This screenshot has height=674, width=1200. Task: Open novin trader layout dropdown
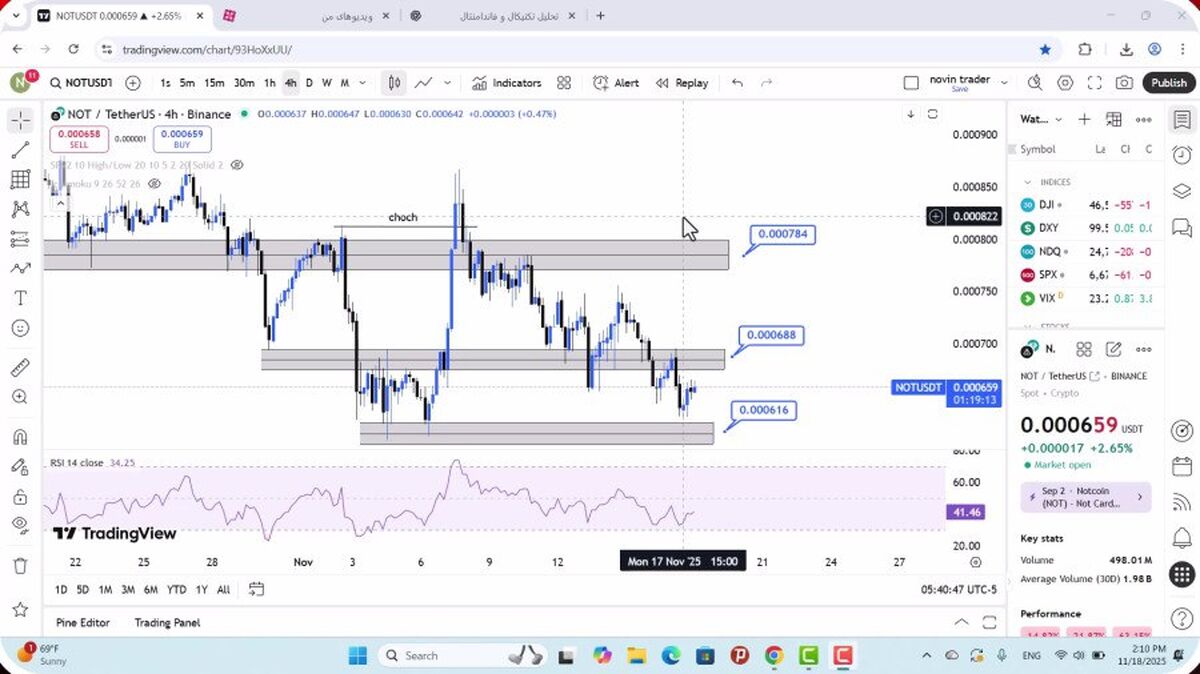[x=1004, y=83]
